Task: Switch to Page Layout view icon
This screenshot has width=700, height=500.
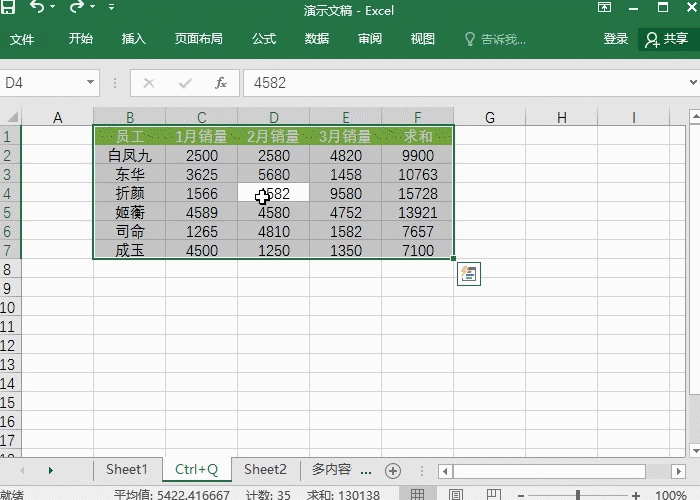Action: 455,494
